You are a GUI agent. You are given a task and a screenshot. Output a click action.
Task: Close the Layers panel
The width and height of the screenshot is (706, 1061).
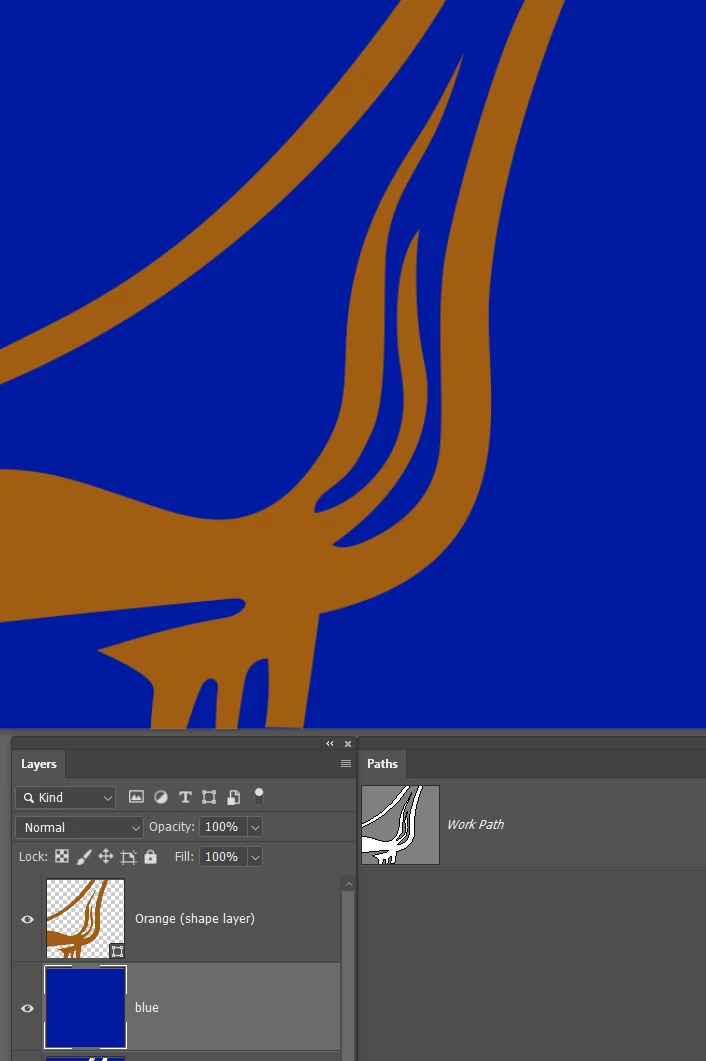[x=348, y=744]
